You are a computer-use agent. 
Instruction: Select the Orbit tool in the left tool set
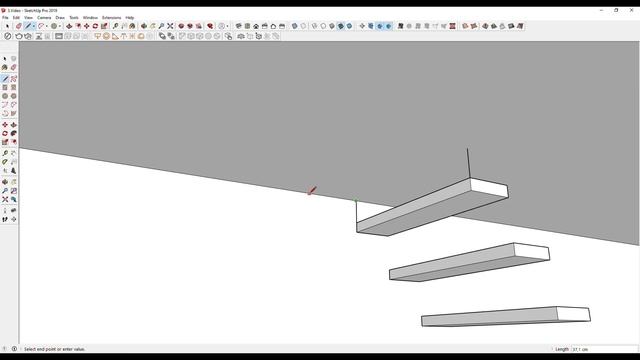(x=5, y=182)
